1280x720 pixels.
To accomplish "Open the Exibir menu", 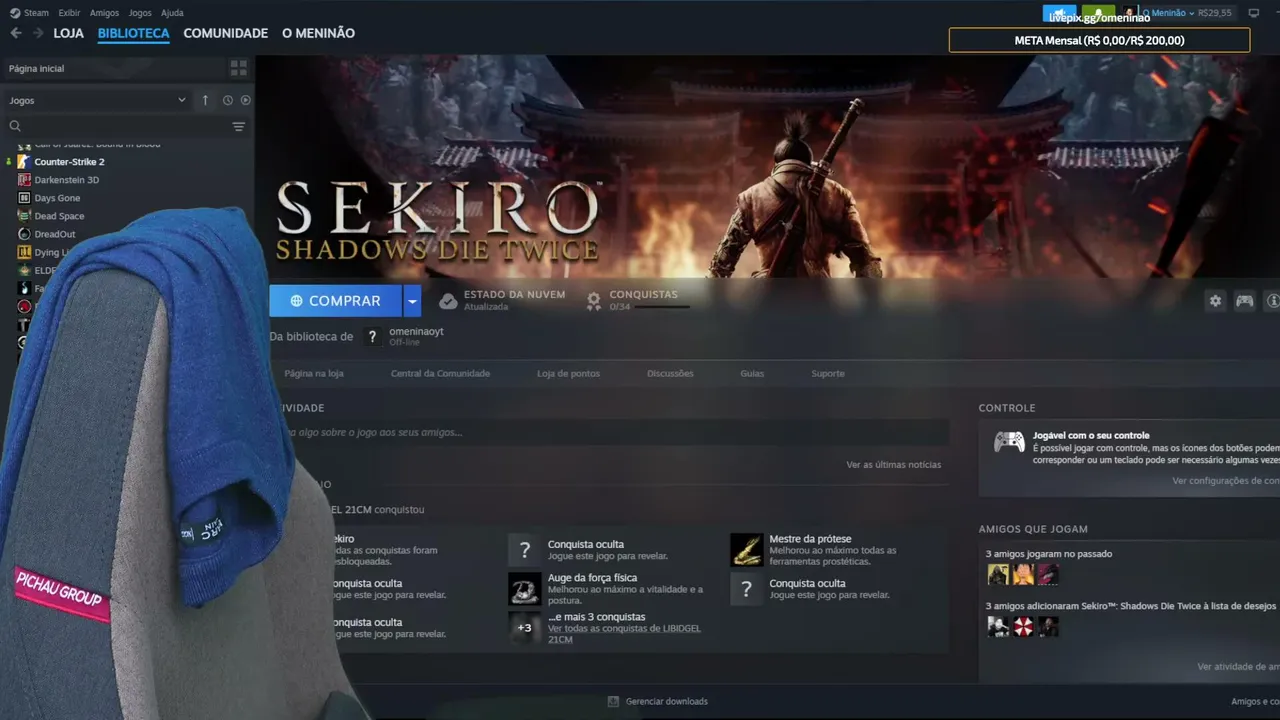I will [x=69, y=13].
